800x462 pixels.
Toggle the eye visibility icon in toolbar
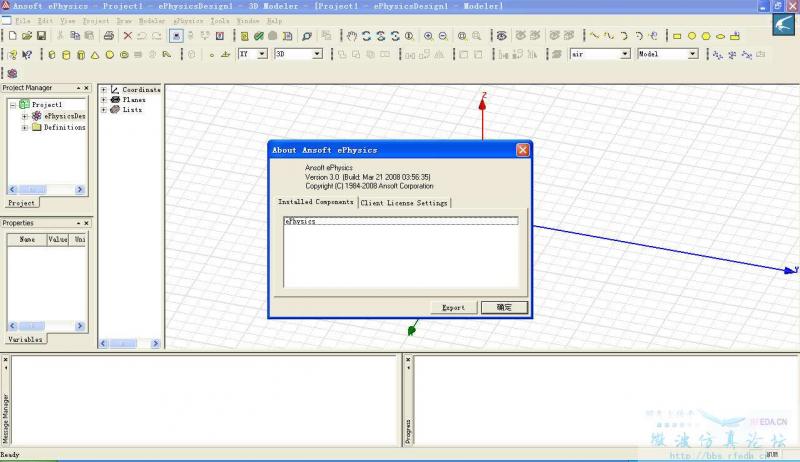point(502,36)
